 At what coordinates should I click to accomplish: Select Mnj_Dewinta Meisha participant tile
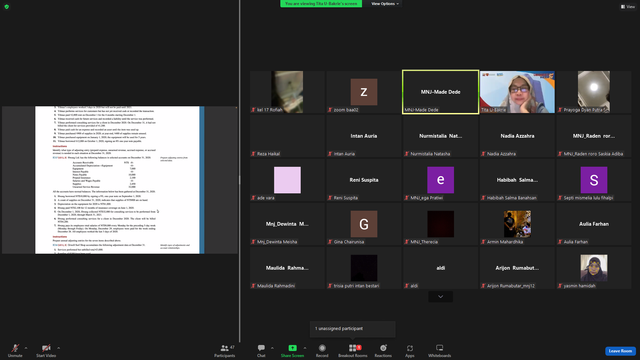[287, 224]
